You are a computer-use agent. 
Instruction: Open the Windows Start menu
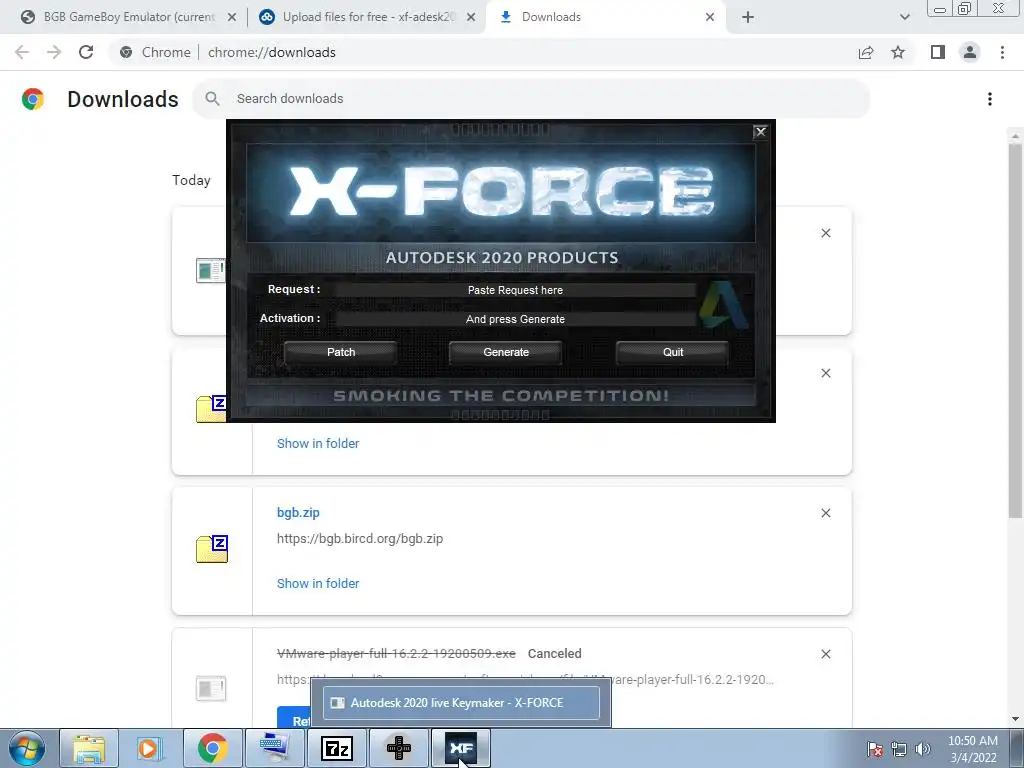(27, 748)
